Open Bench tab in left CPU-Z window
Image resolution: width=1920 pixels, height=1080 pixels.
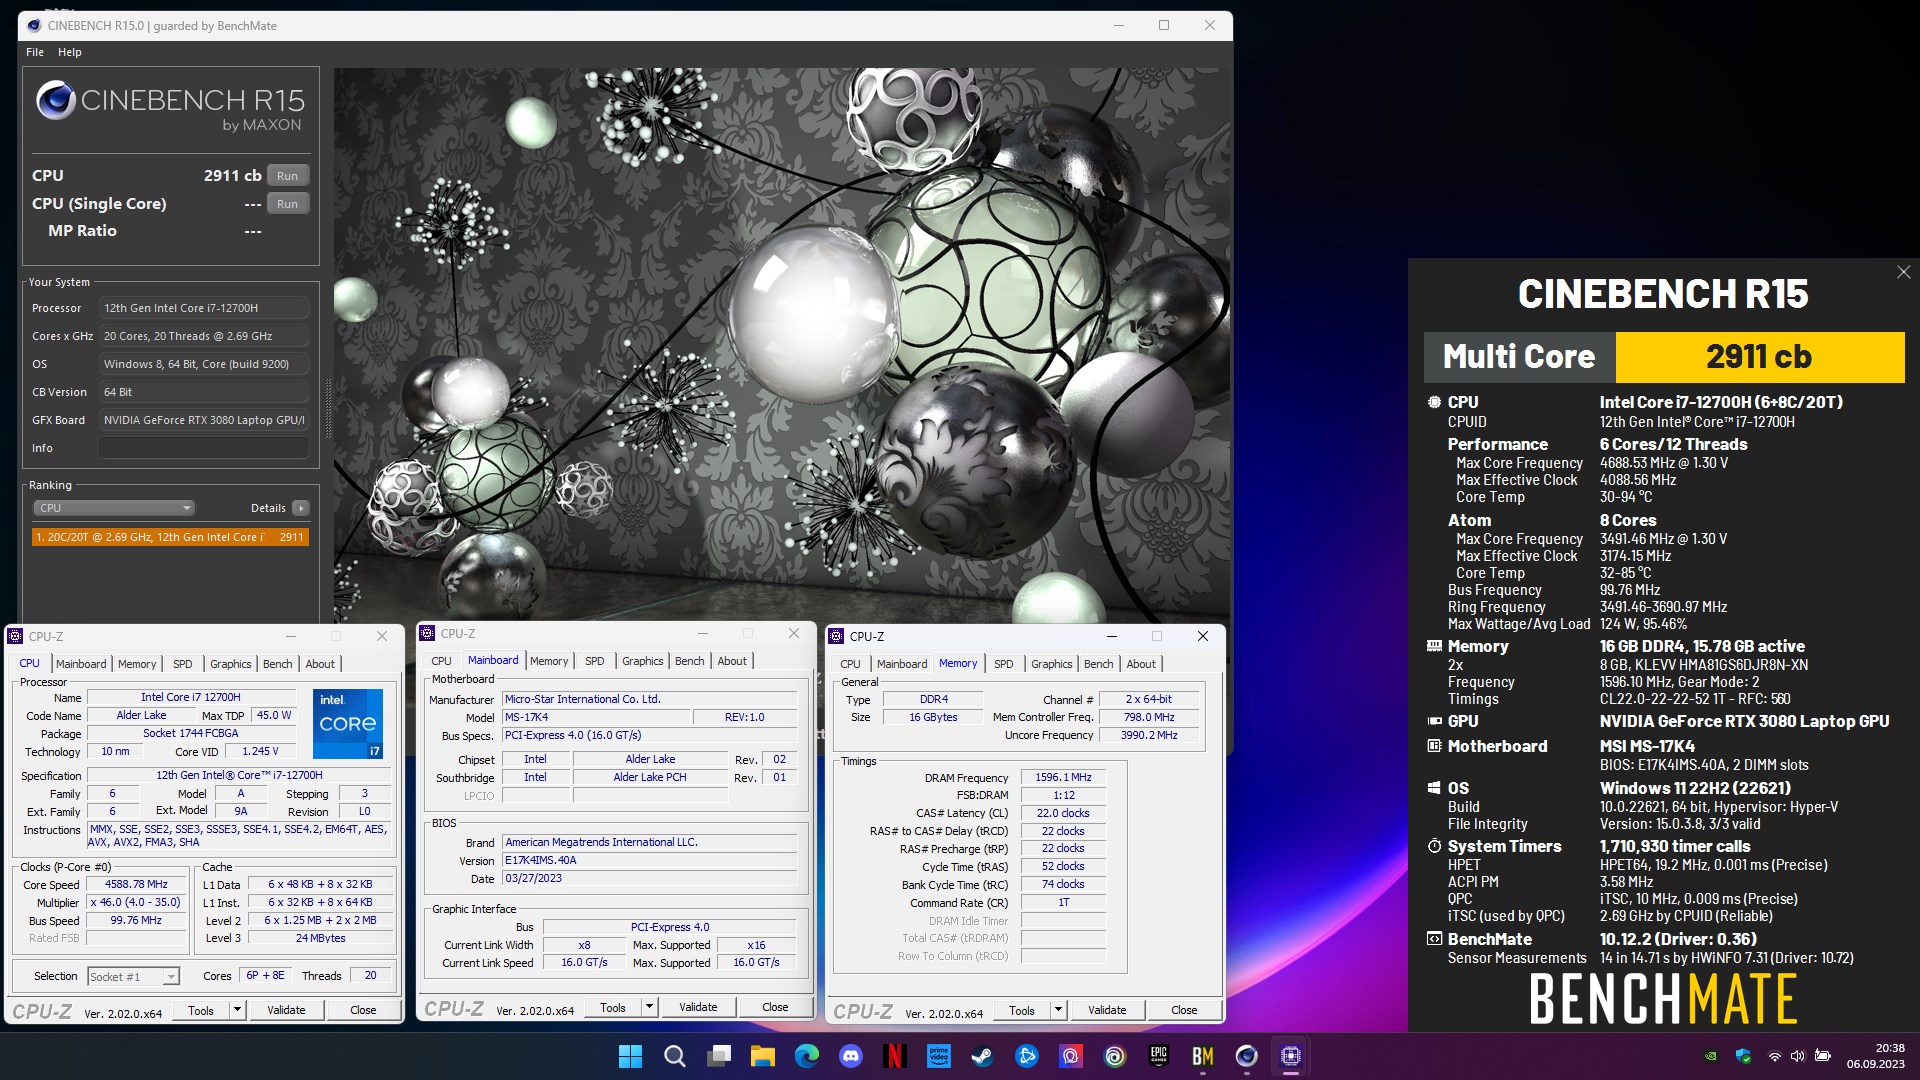tap(278, 664)
